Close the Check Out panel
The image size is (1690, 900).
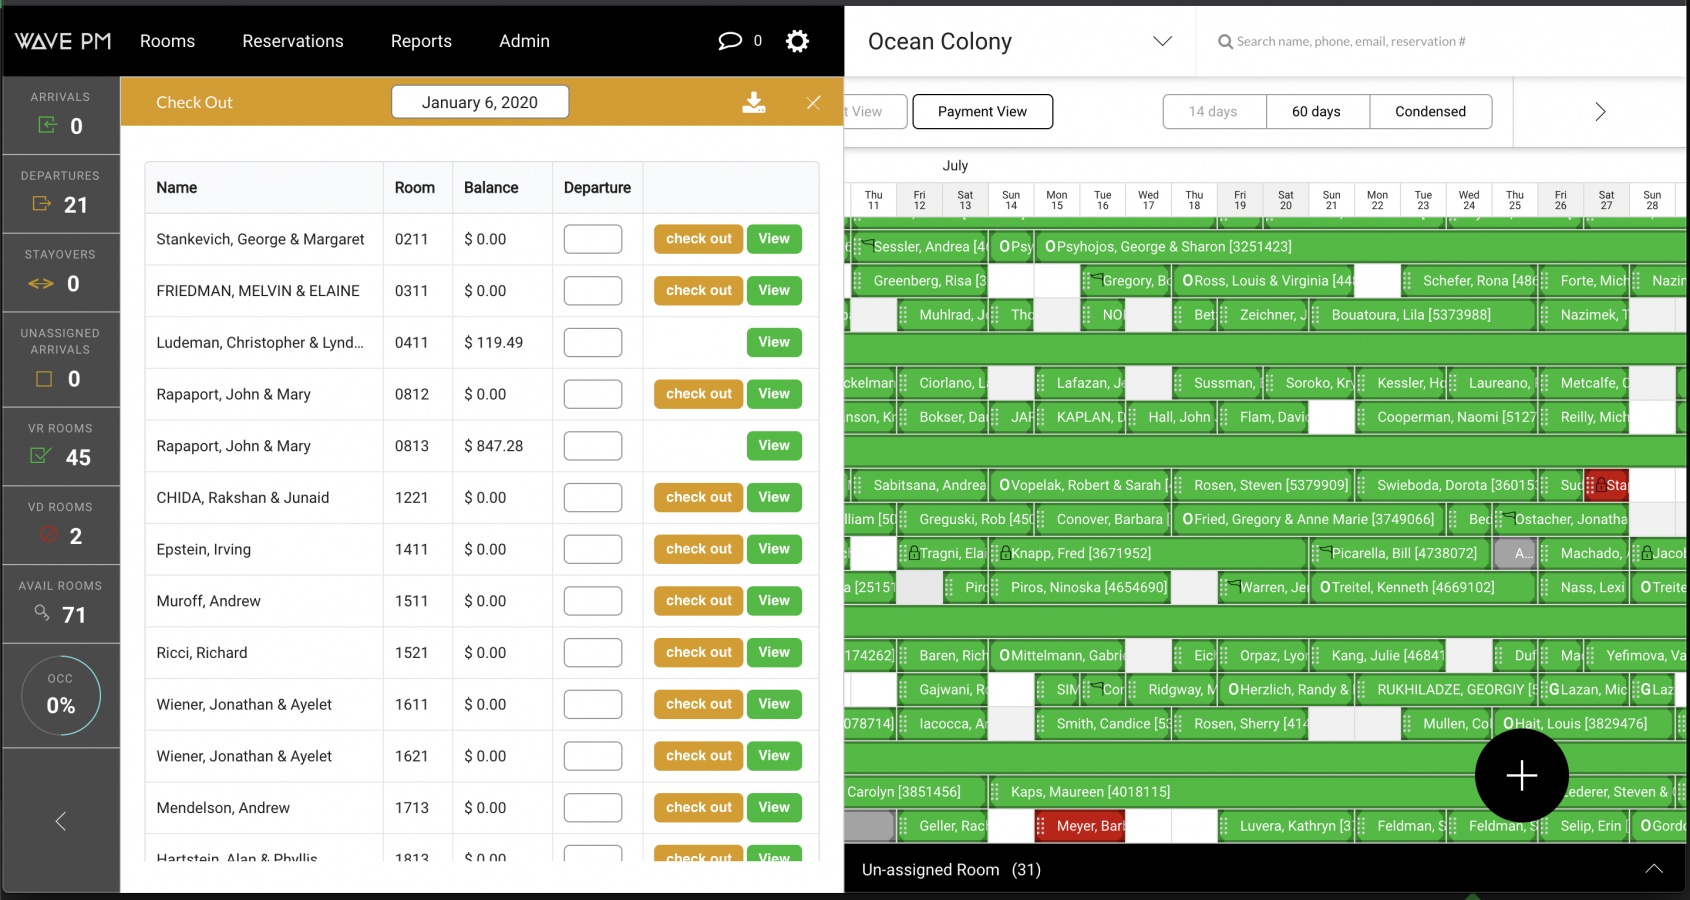coord(813,103)
